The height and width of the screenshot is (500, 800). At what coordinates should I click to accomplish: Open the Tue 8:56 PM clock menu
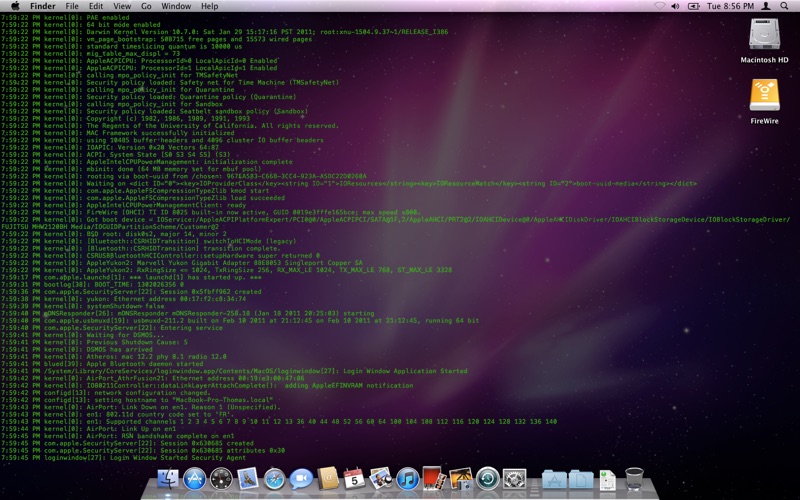pyautogui.click(x=731, y=6)
